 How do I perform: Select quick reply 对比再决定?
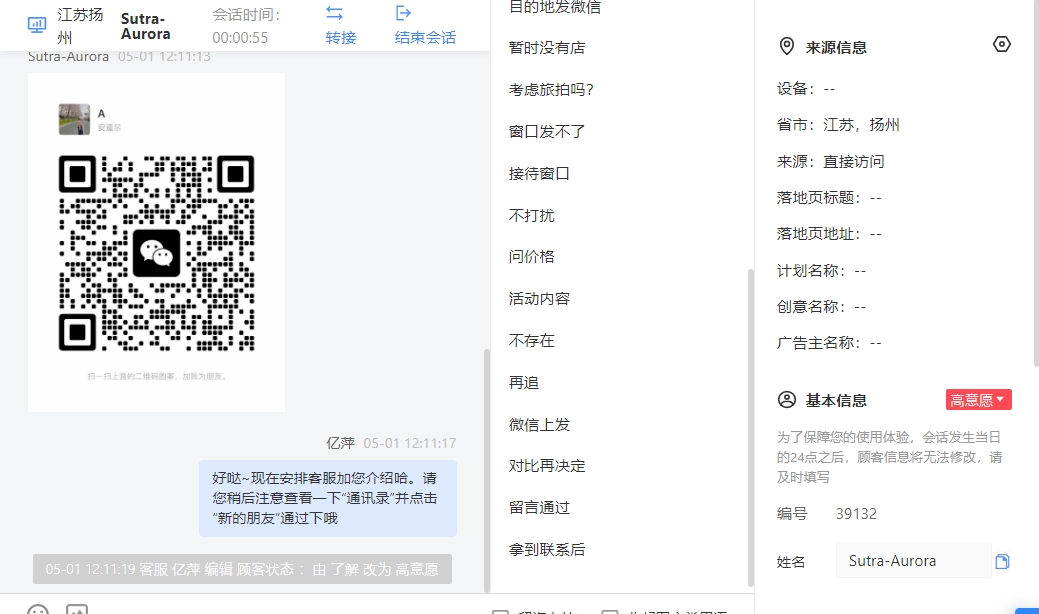[x=547, y=466]
